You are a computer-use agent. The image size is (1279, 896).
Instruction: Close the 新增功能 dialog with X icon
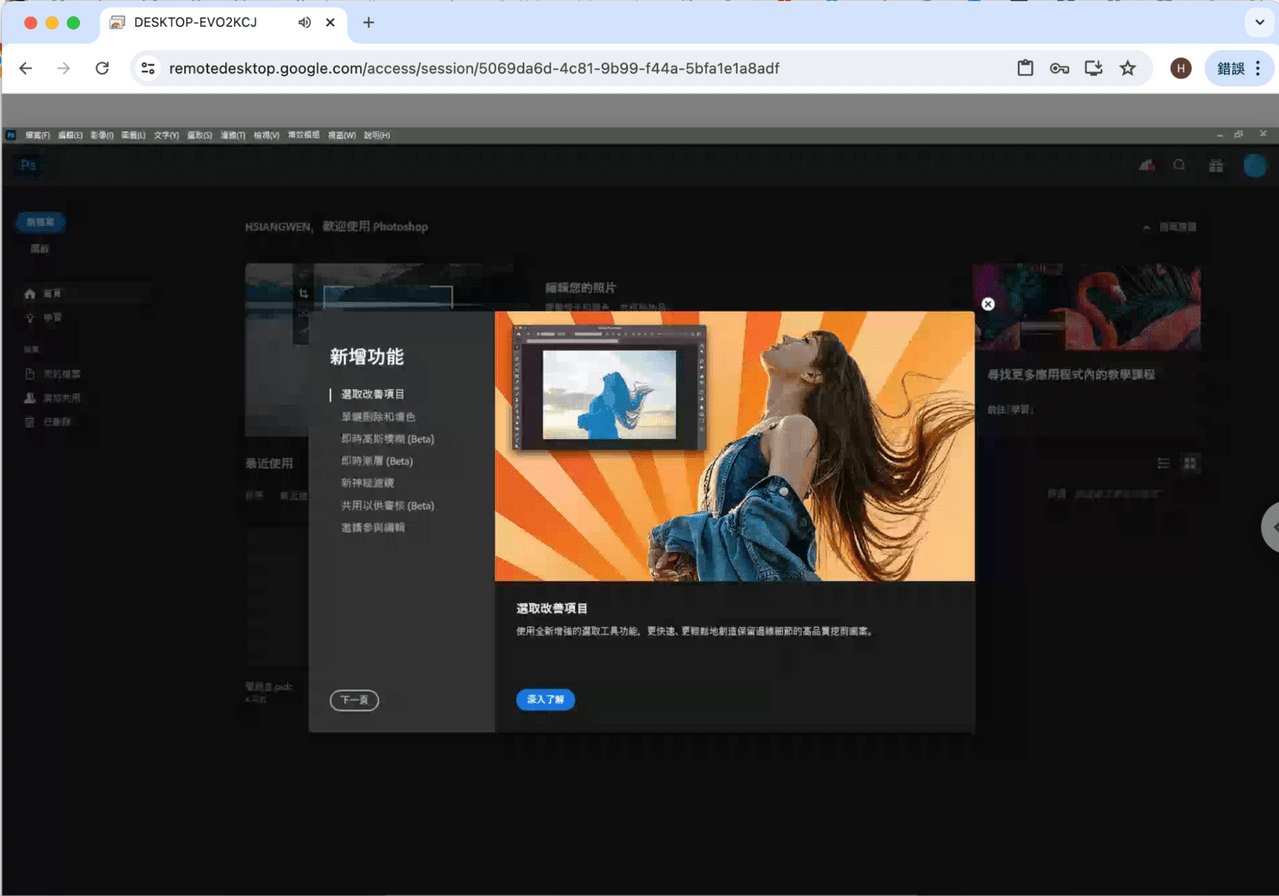(x=988, y=304)
